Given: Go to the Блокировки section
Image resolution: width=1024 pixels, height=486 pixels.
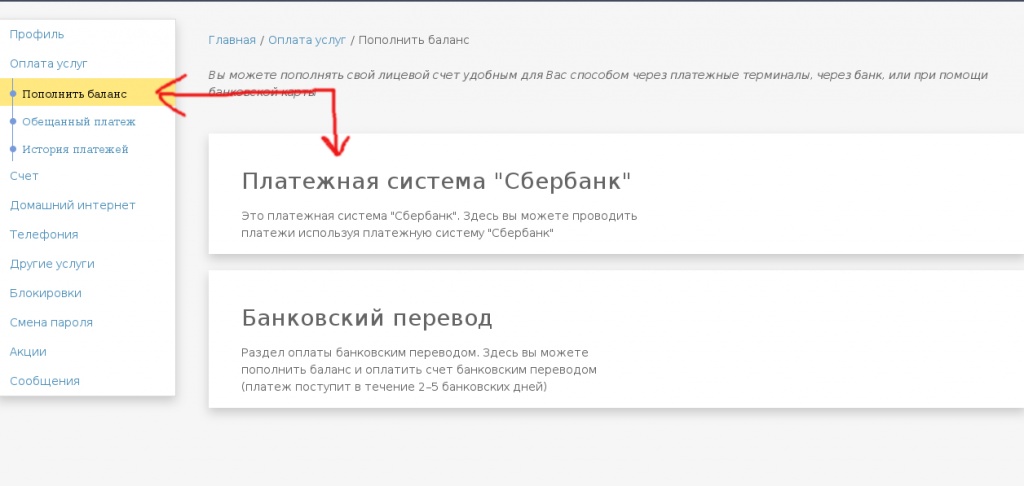Looking at the screenshot, I should coord(46,293).
